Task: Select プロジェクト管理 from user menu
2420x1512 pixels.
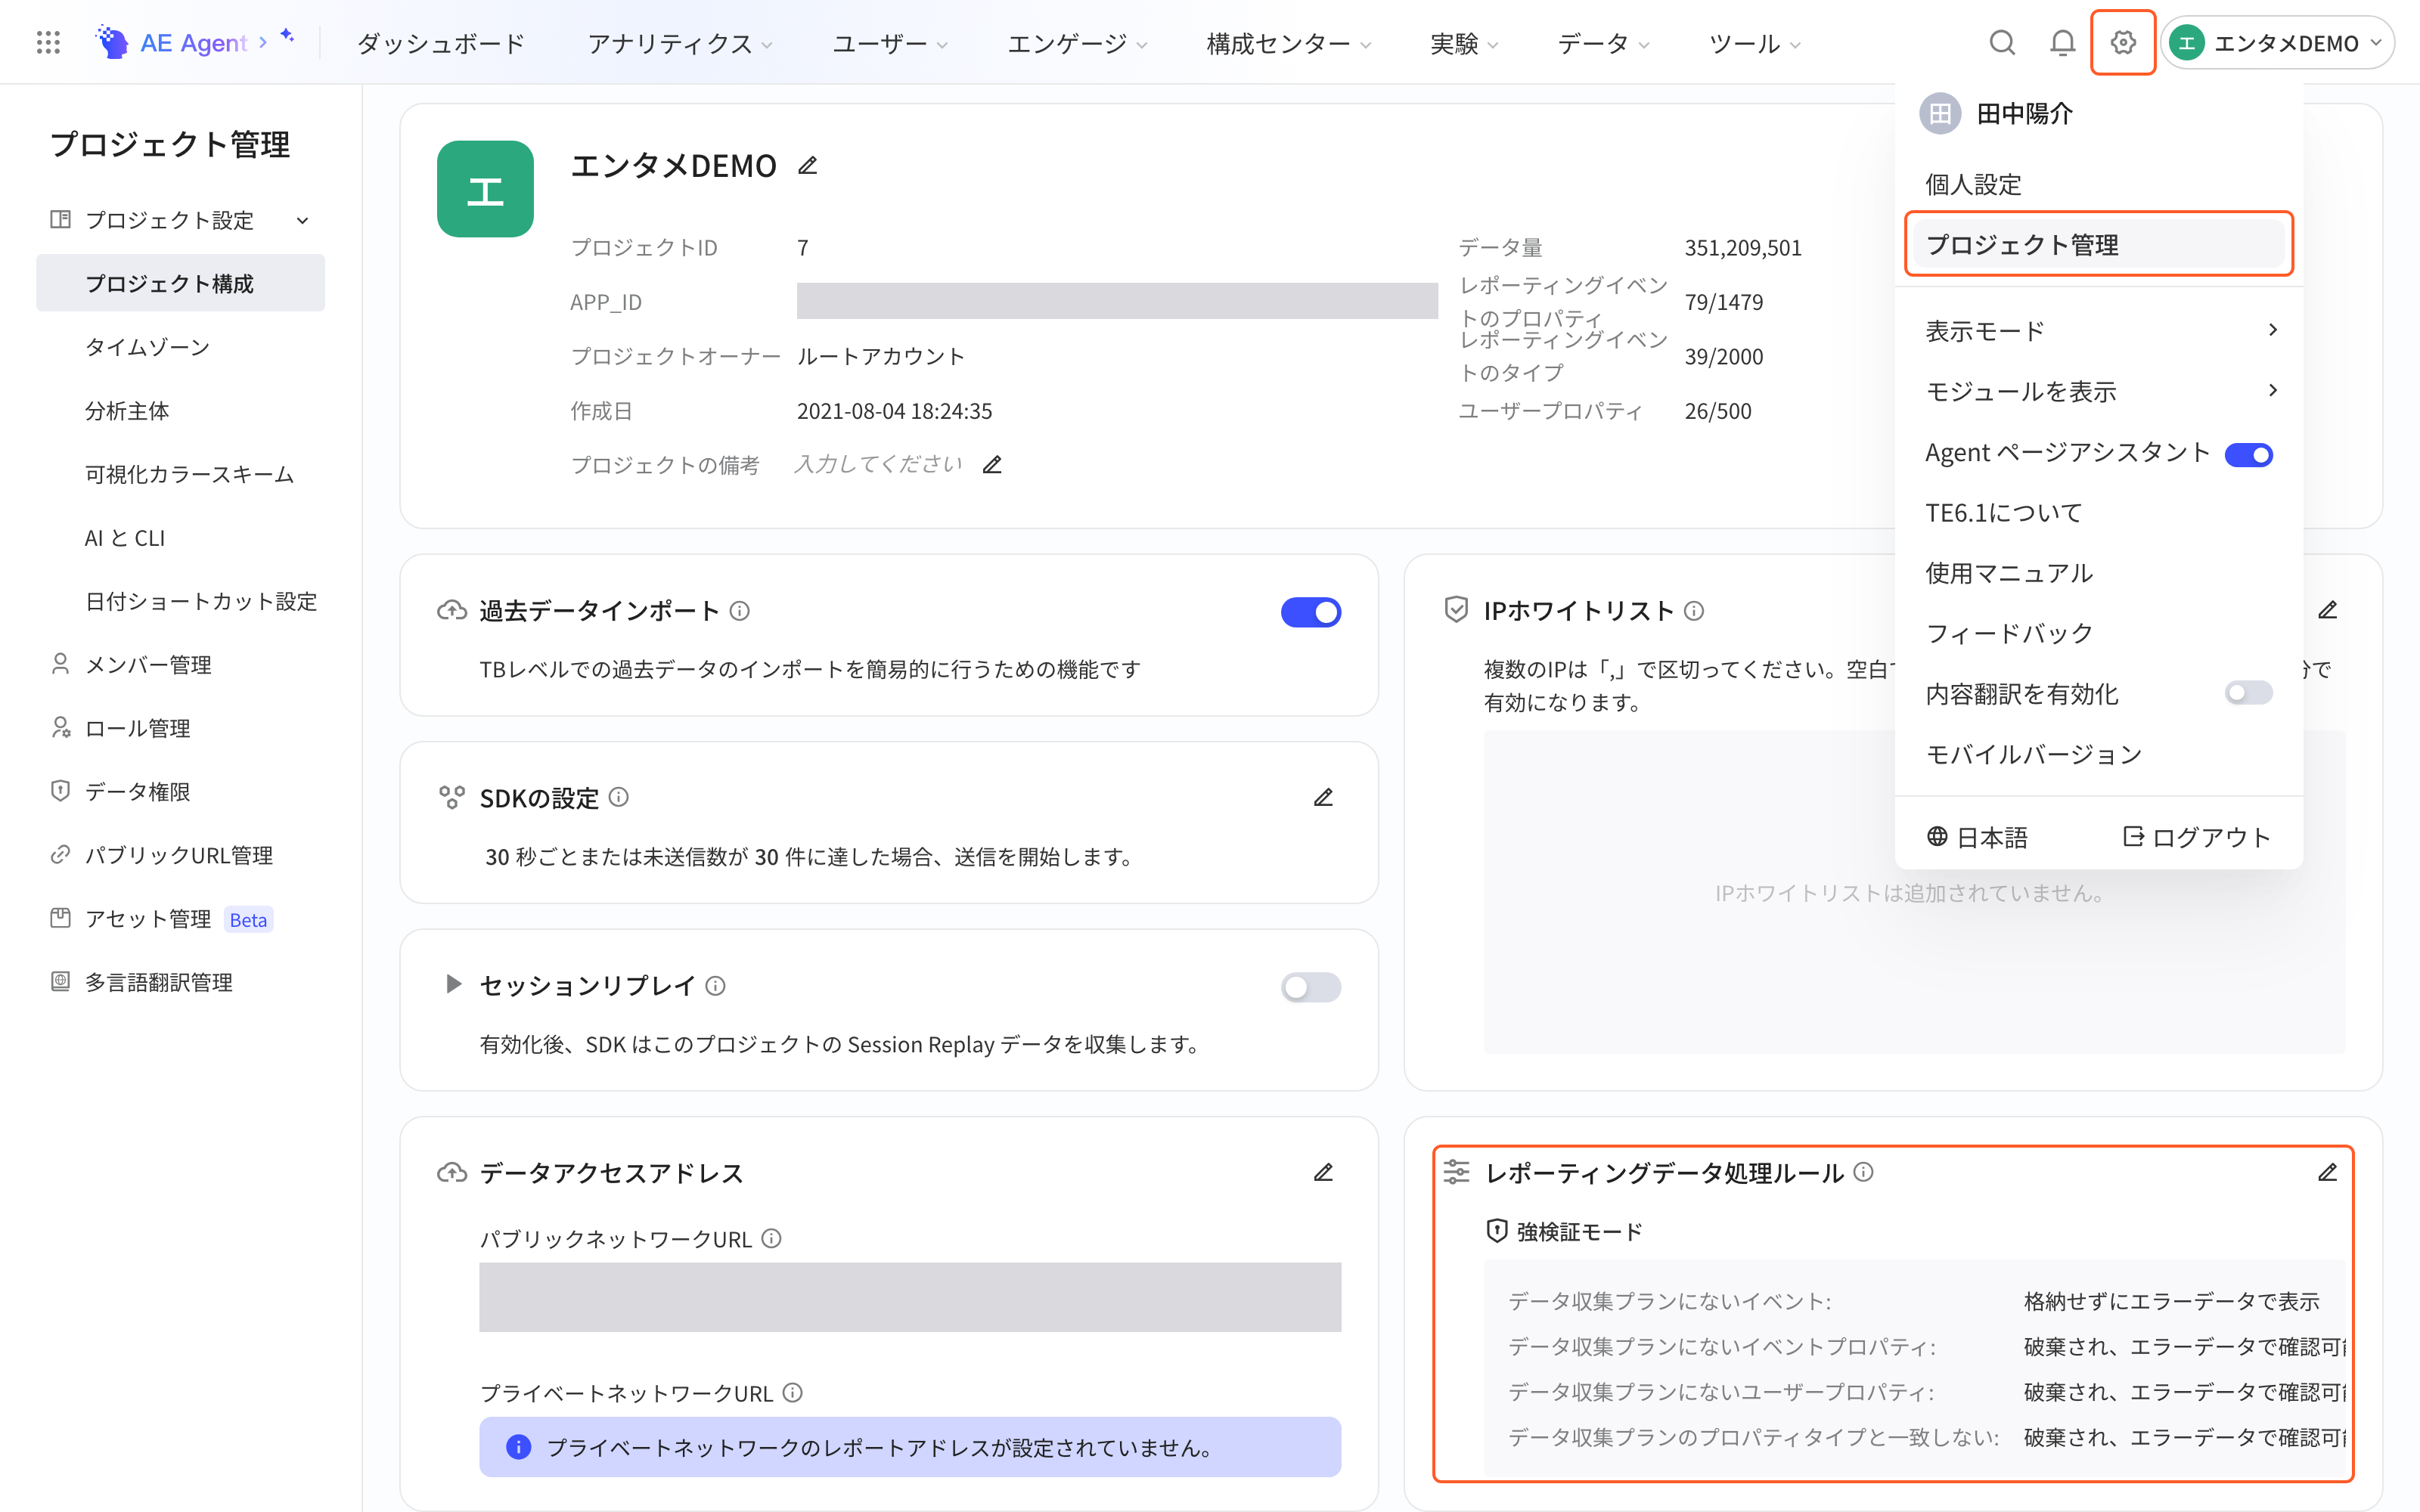Action: pos(2099,244)
